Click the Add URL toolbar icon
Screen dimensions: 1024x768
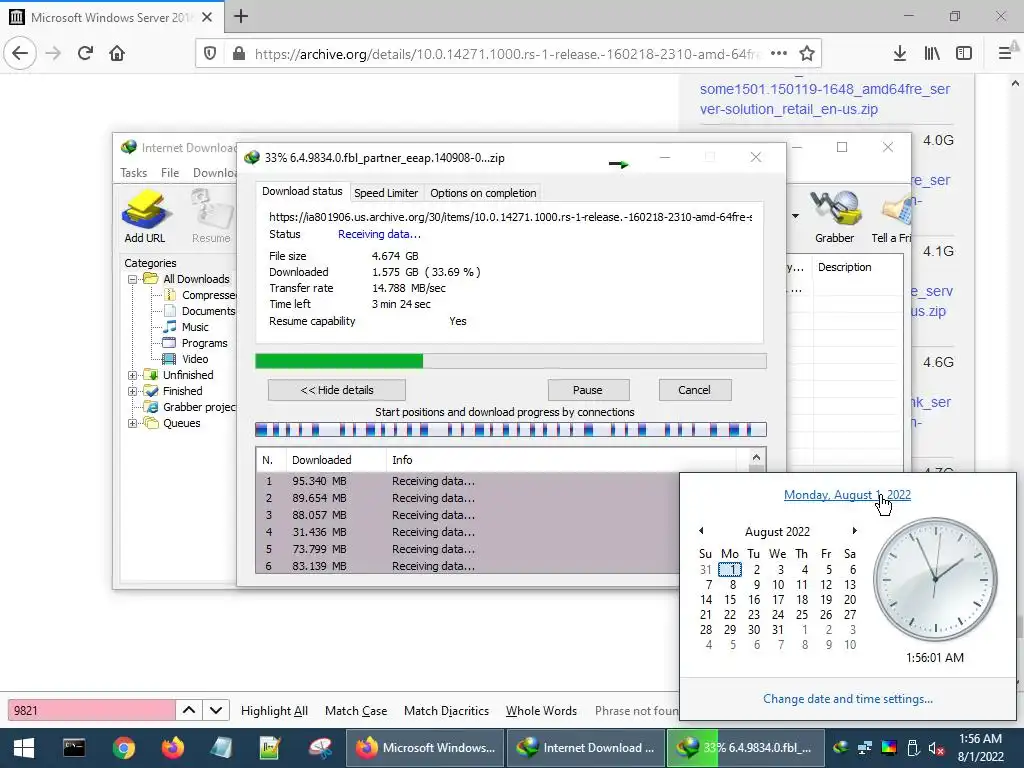pos(145,217)
